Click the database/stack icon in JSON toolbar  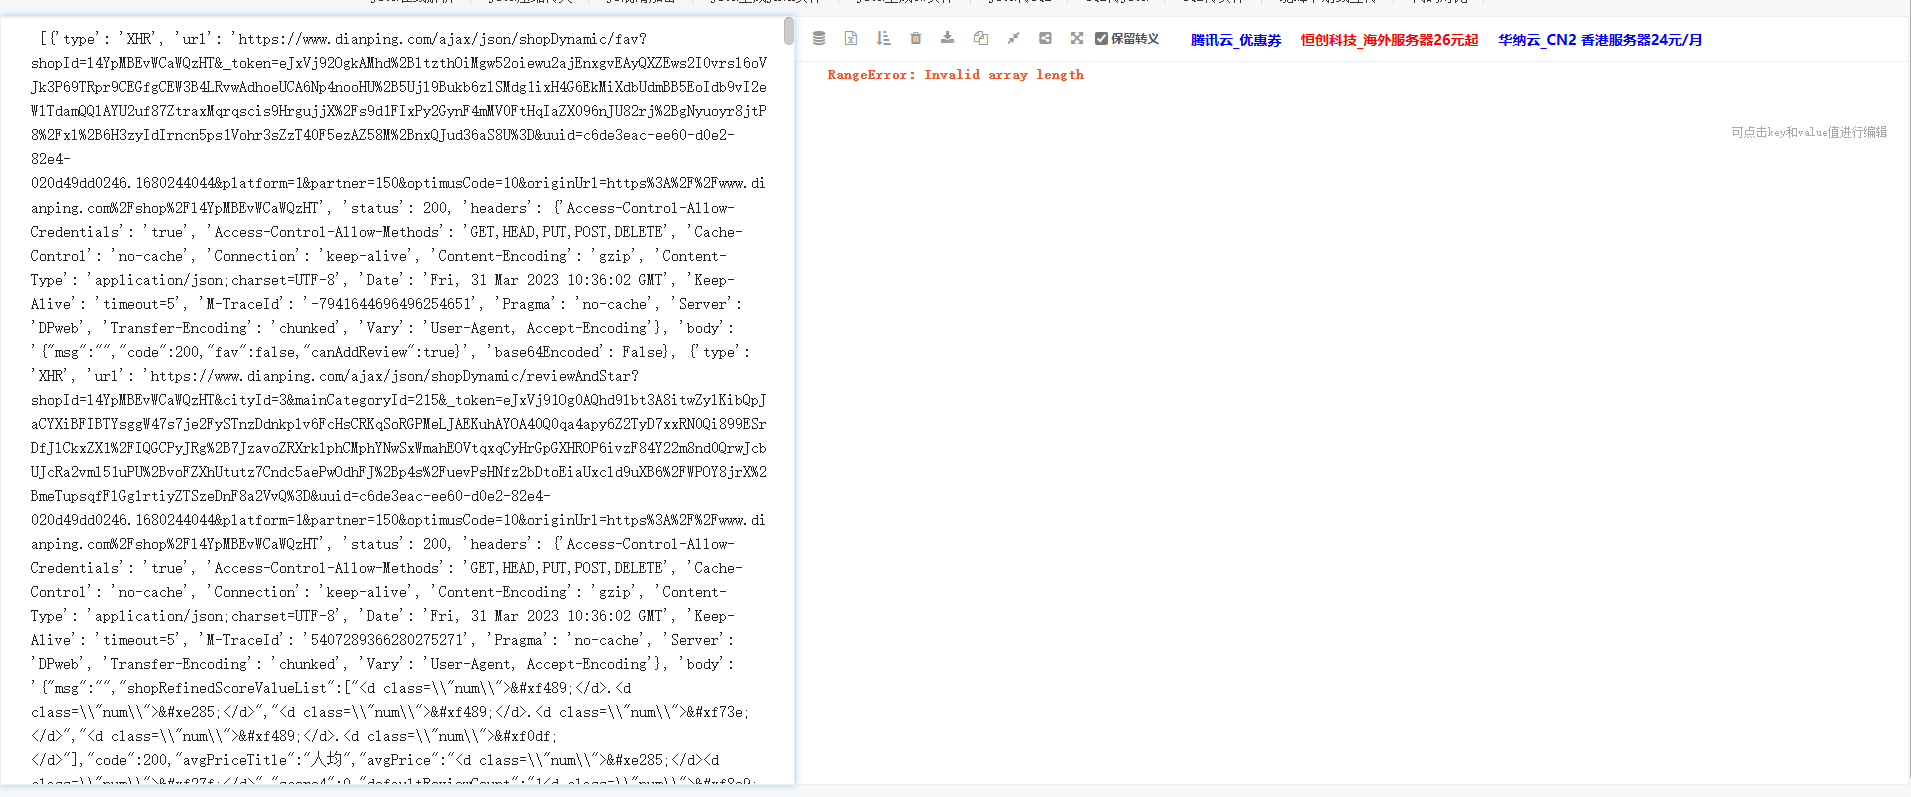tap(819, 39)
